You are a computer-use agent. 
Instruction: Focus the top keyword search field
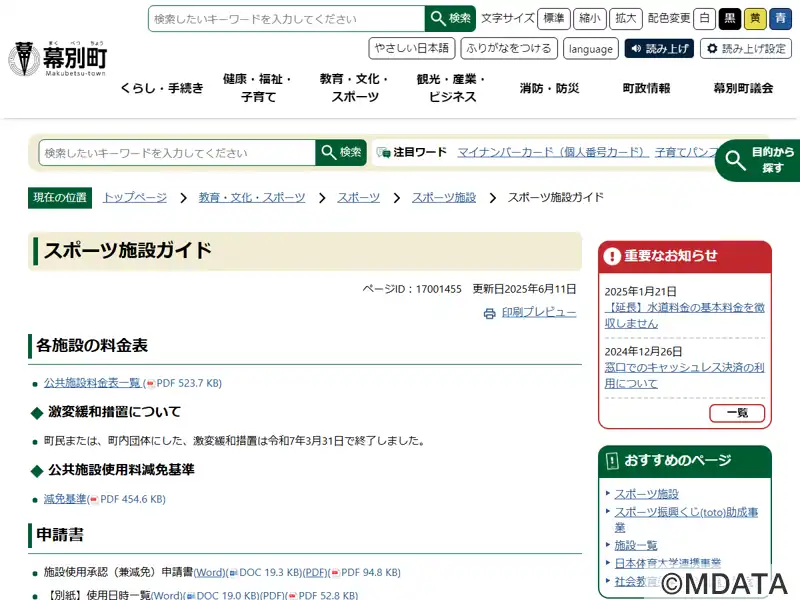pos(286,18)
